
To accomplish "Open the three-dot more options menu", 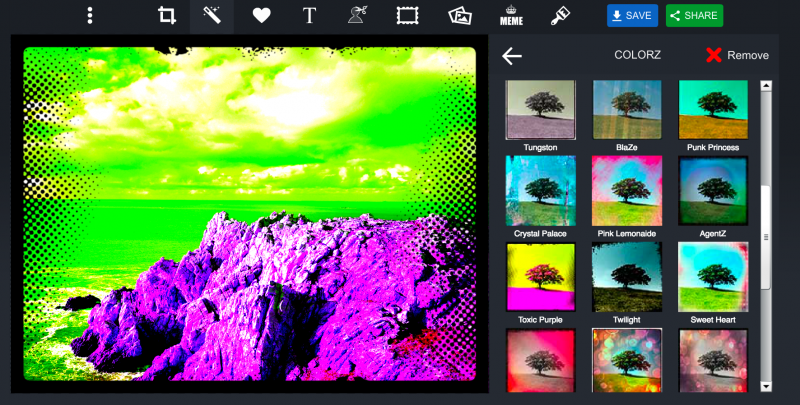I will [x=90, y=16].
